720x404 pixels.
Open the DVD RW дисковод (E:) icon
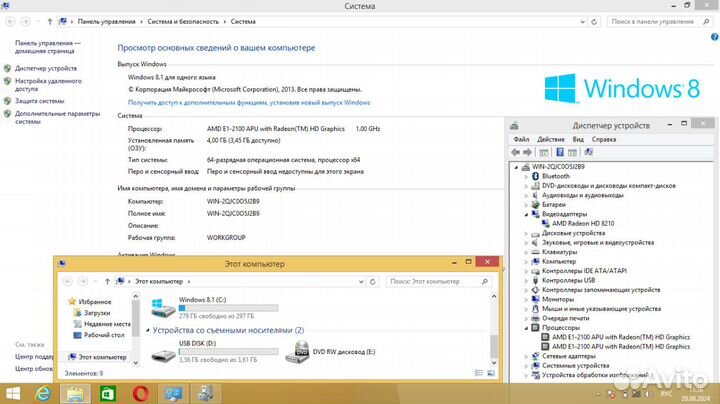click(297, 352)
